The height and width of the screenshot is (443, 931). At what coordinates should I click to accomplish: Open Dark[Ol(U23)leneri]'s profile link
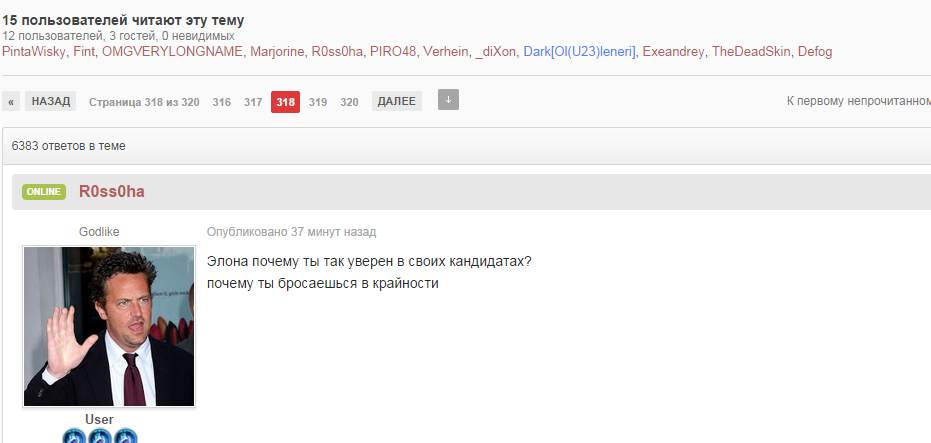point(580,52)
